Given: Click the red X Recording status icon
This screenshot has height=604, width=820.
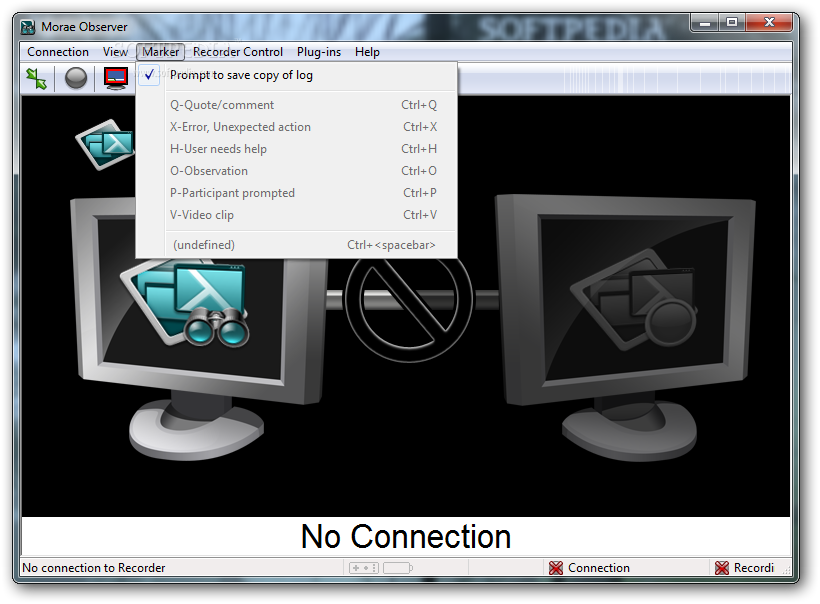Looking at the screenshot, I should [x=722, y=568].
